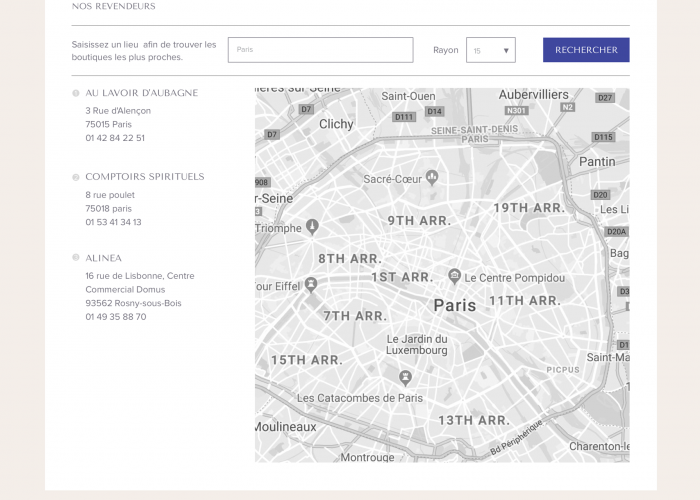This screenshot has height=500, width=700.
Task: Click the Aubervilliers label on map
Action: [x=533, y=95]
